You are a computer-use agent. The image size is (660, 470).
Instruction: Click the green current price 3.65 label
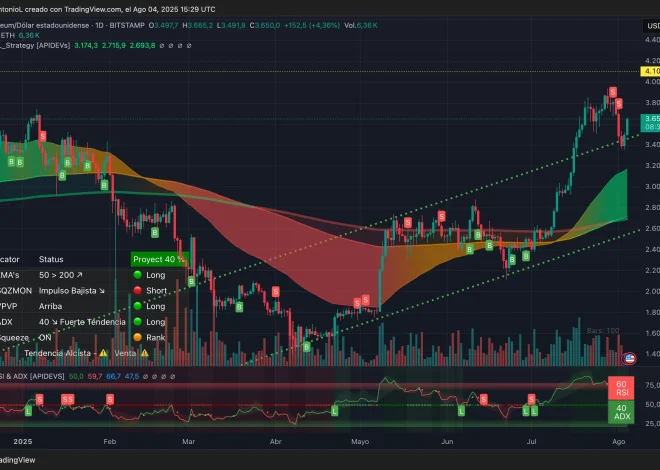pos(650,123)
